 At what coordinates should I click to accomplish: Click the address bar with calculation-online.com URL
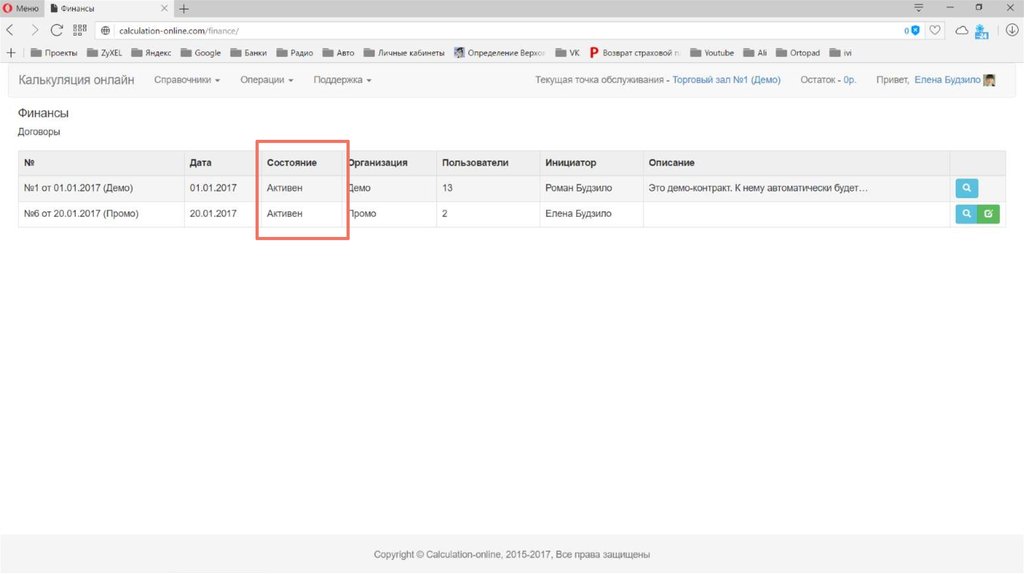(500, 31)
